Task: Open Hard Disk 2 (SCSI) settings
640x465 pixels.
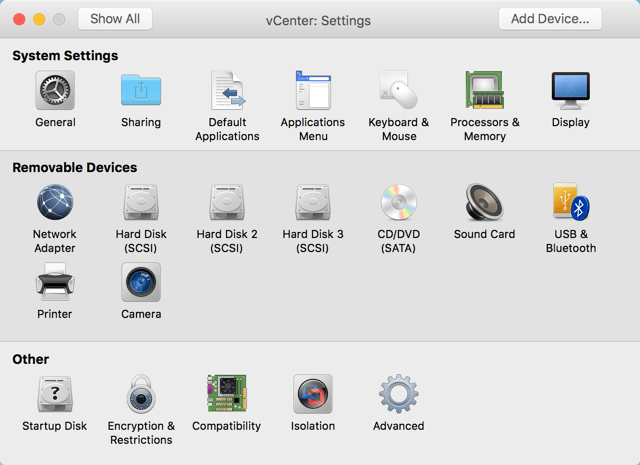Action: click(227, 203)
